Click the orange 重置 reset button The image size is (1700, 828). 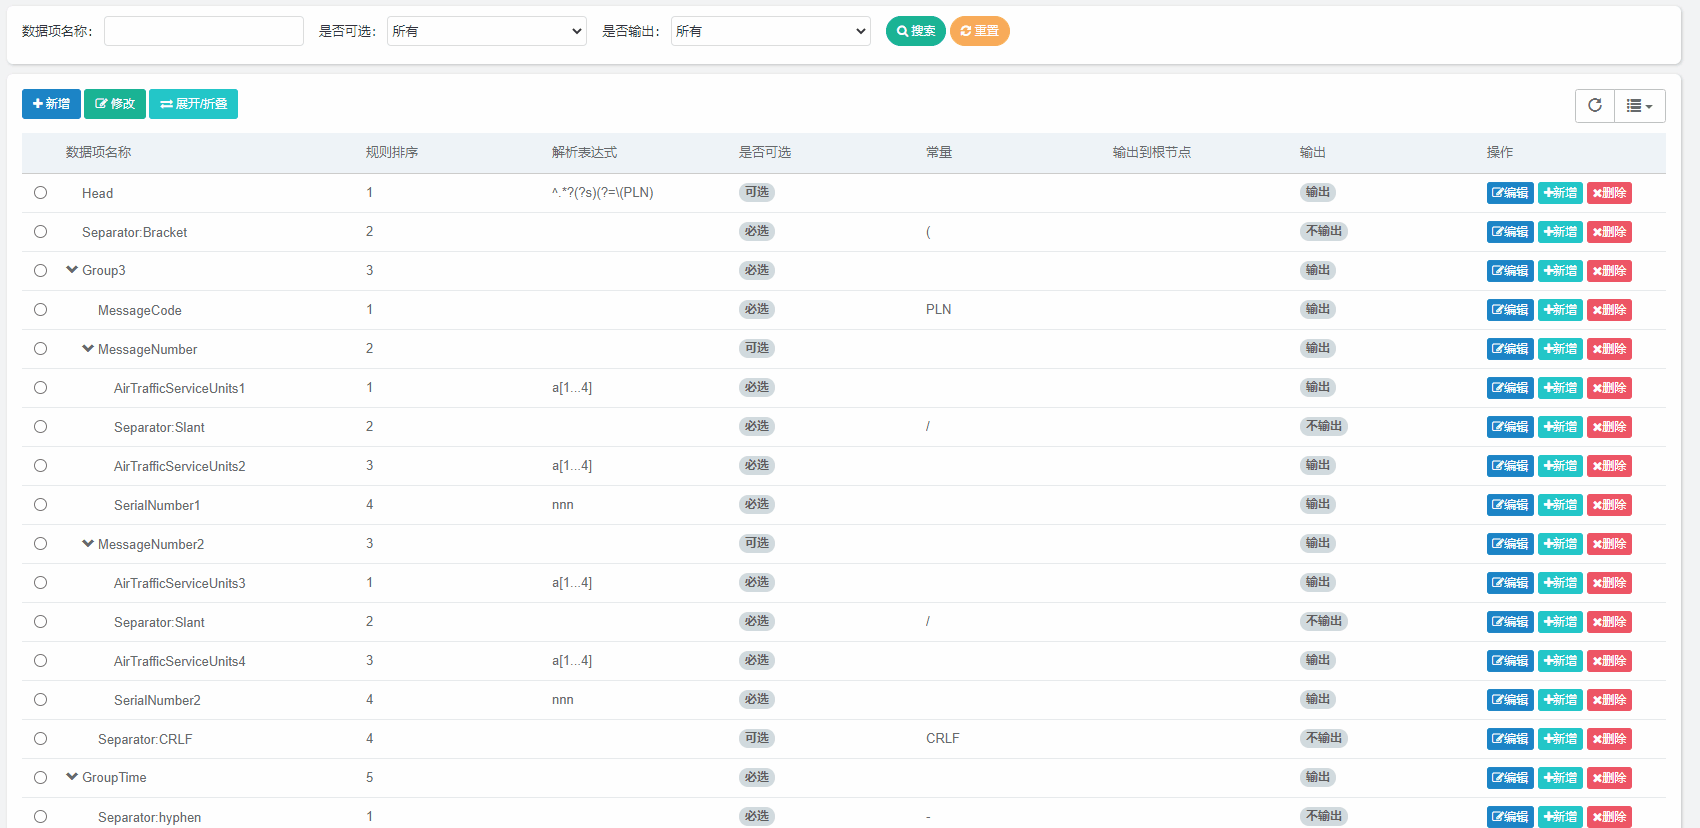[979, 31]
